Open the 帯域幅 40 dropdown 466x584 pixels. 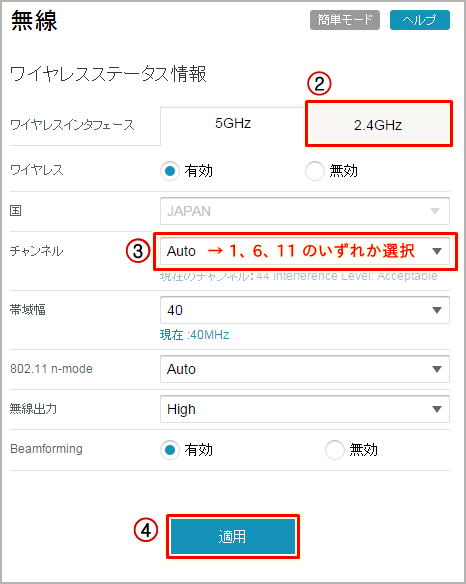305,310
